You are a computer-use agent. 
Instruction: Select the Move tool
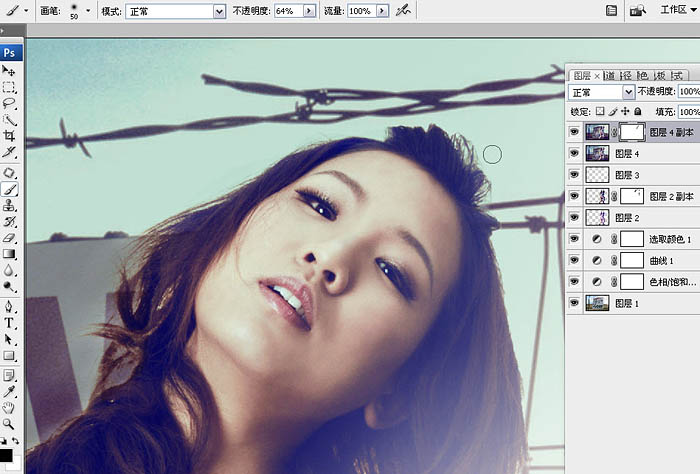pyautogui.click(x=9, y=71)
